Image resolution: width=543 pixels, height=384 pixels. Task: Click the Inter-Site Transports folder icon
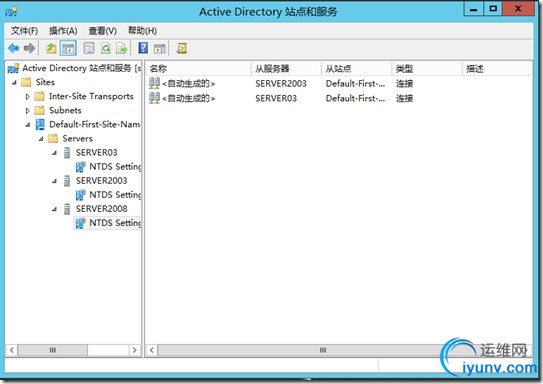[39, 96]
